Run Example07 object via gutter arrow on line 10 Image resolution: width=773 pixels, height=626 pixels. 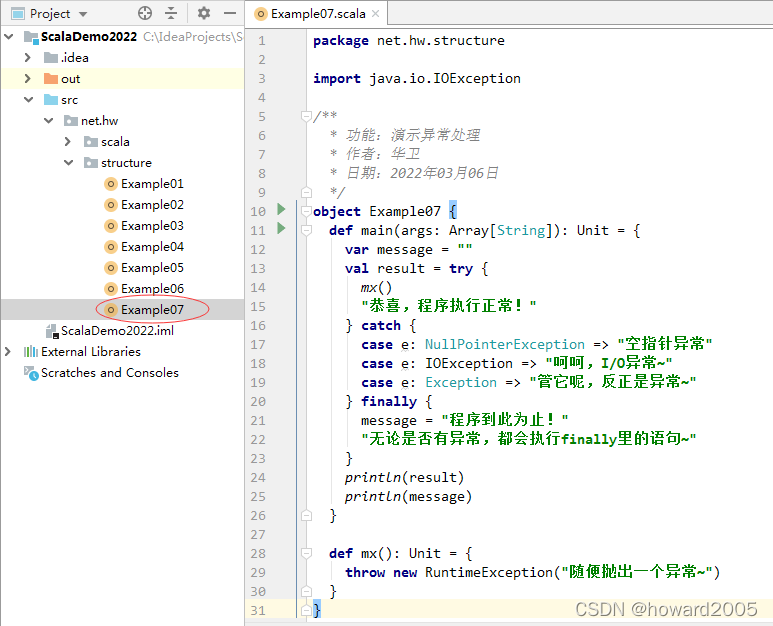tap(281, 209)
